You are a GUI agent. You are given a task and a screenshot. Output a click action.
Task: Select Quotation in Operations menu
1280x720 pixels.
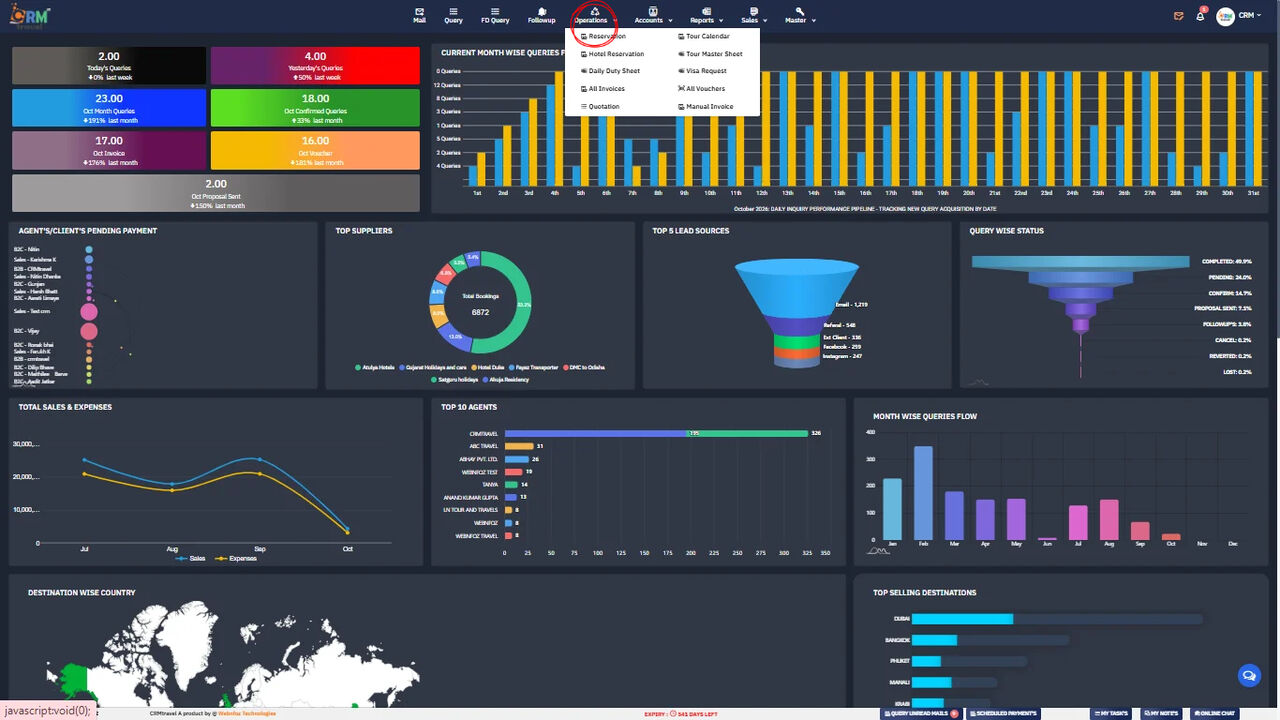(600, 107)
